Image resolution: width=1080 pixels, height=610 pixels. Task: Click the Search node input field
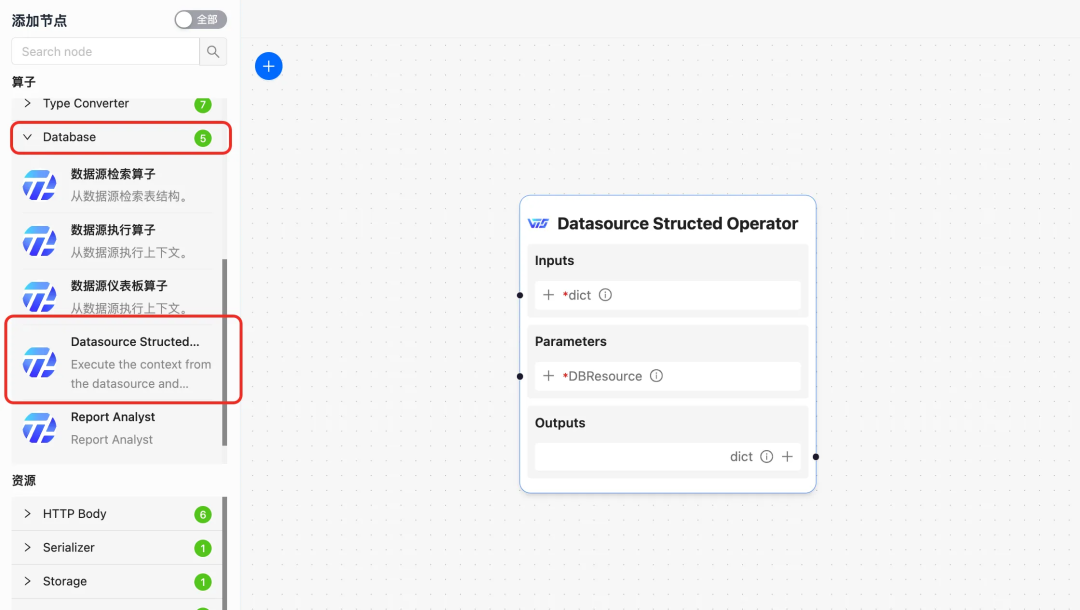tap(105, 52)
